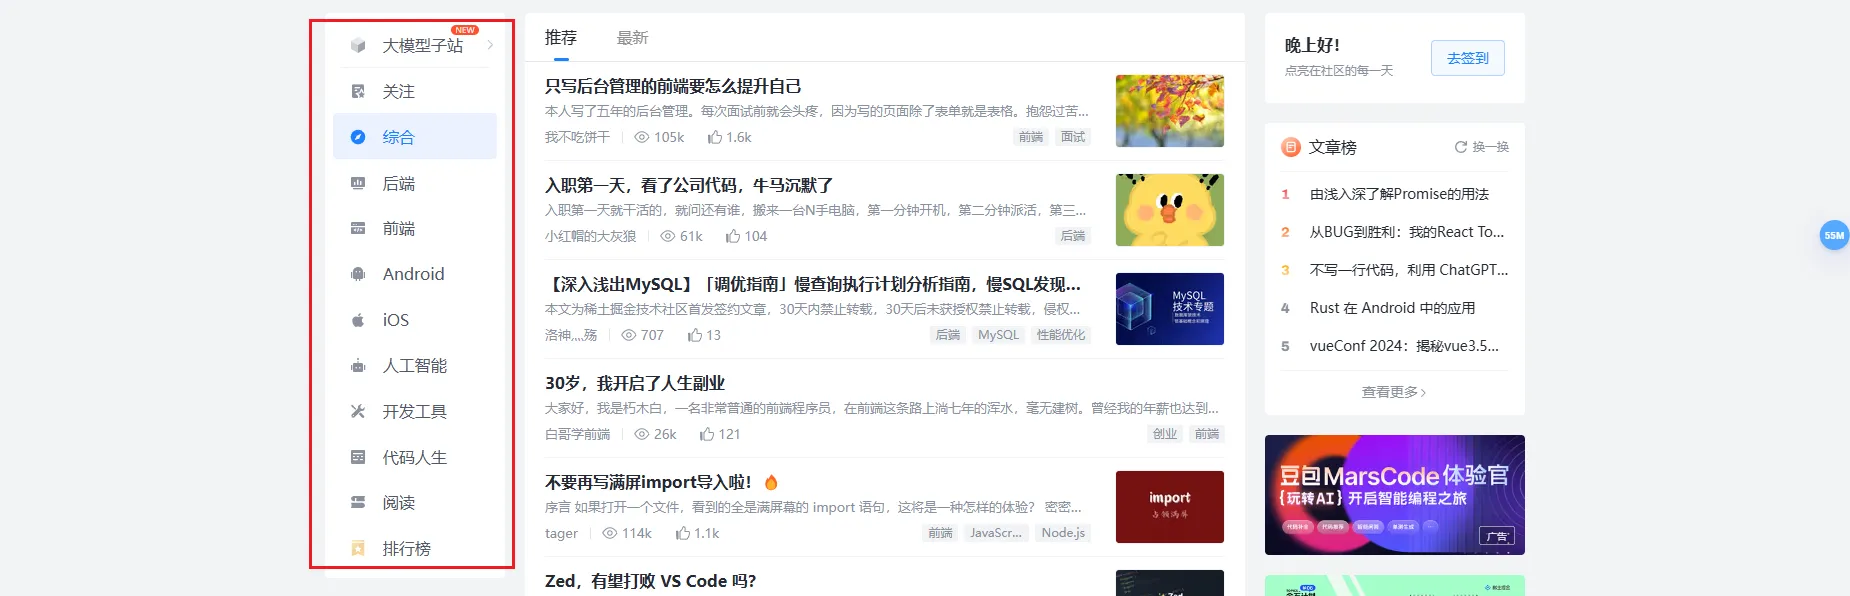This screenshot has height=596, width=1850.
Task: Like the 入职第一天 article via the thumbs-up icon
Action: coord(733,236)
